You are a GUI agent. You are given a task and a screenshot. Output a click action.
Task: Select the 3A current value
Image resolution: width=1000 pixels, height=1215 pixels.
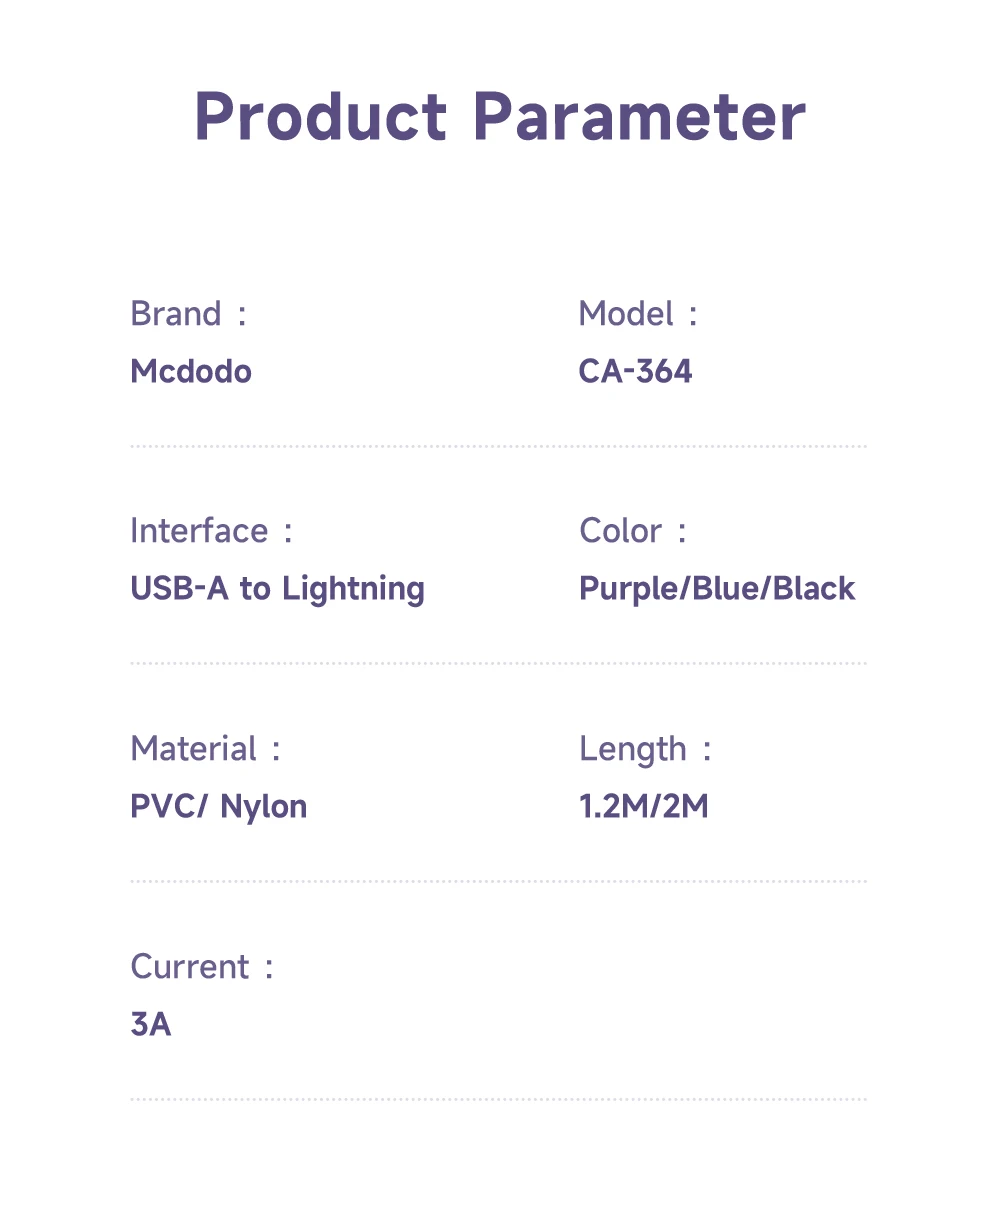(151, 1025)
